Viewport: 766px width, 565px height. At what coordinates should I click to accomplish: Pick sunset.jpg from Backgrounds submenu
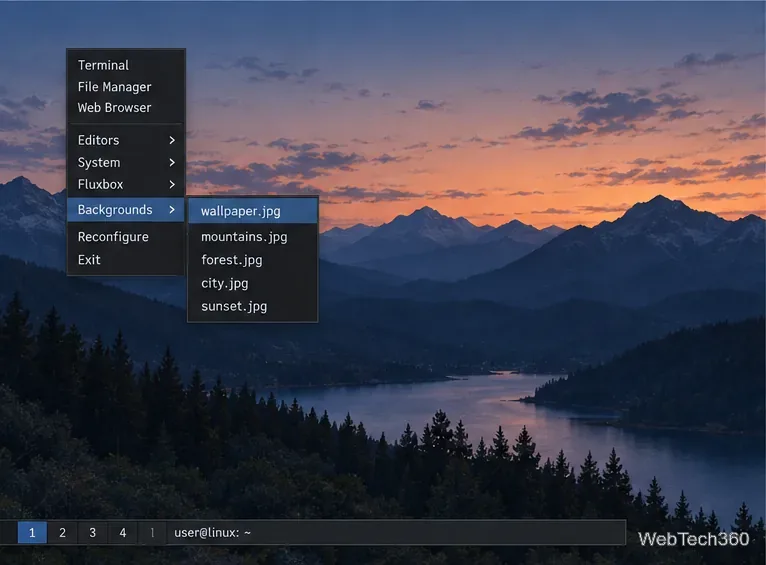tap(253, 306)
